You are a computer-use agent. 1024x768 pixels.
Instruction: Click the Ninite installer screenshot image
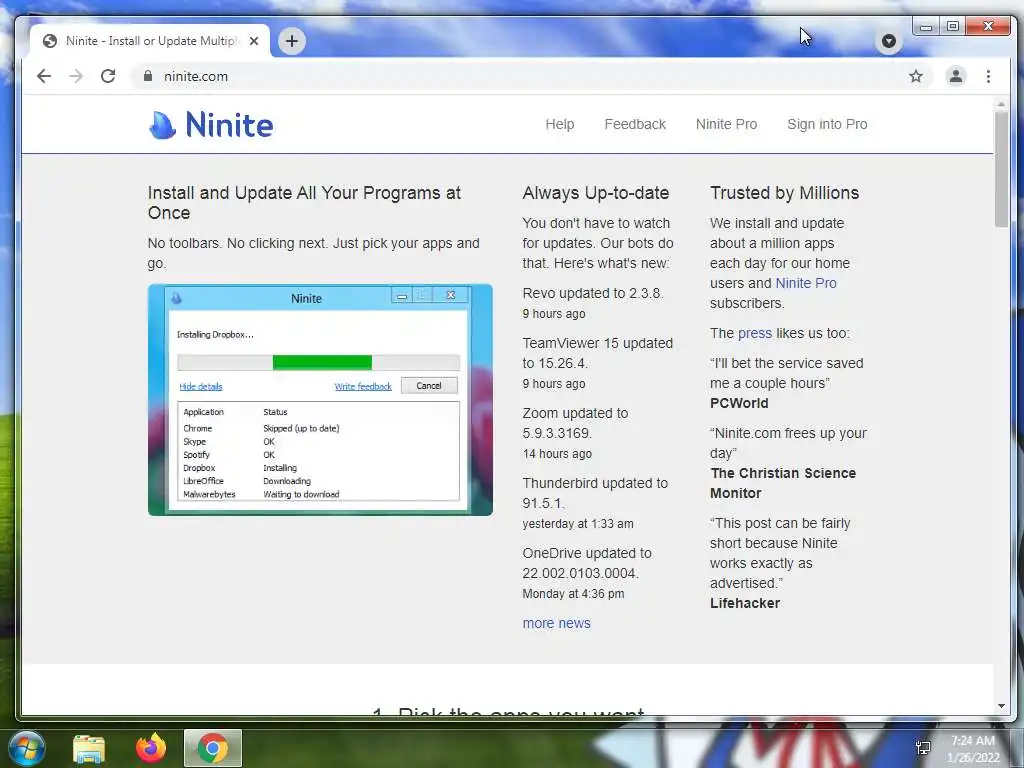click(320, 400)
